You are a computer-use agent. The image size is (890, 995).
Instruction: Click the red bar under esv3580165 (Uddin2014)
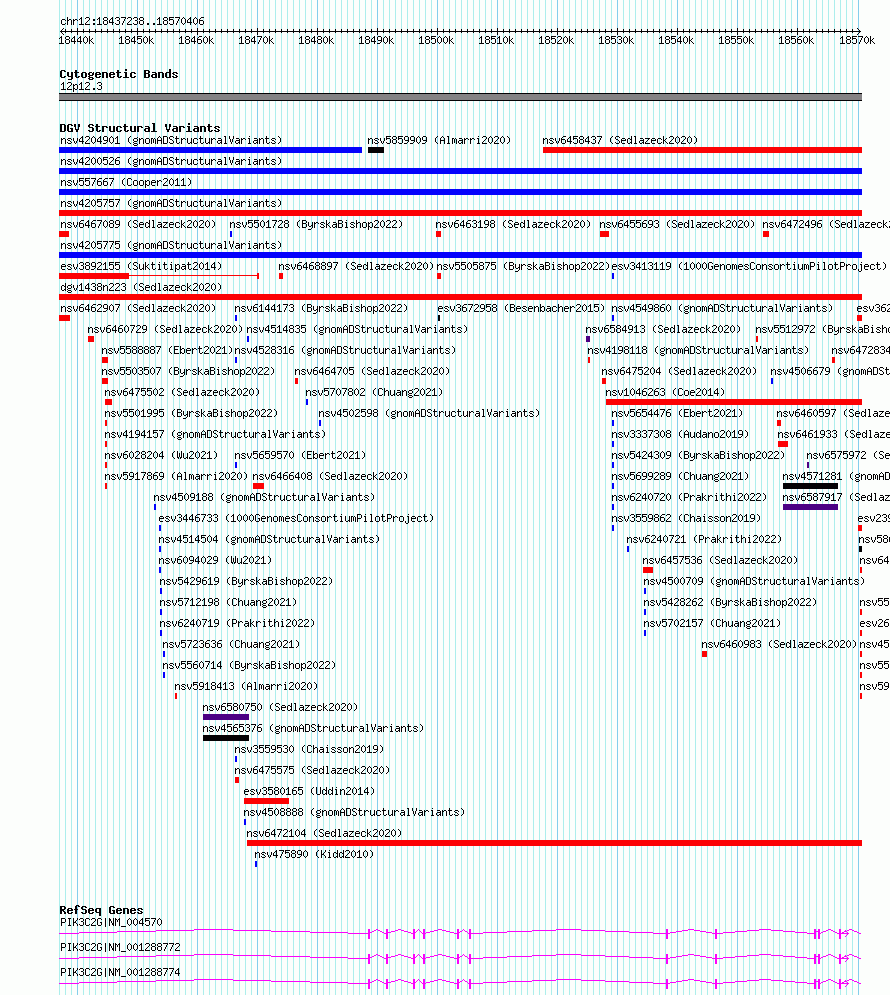coord(266,801)
